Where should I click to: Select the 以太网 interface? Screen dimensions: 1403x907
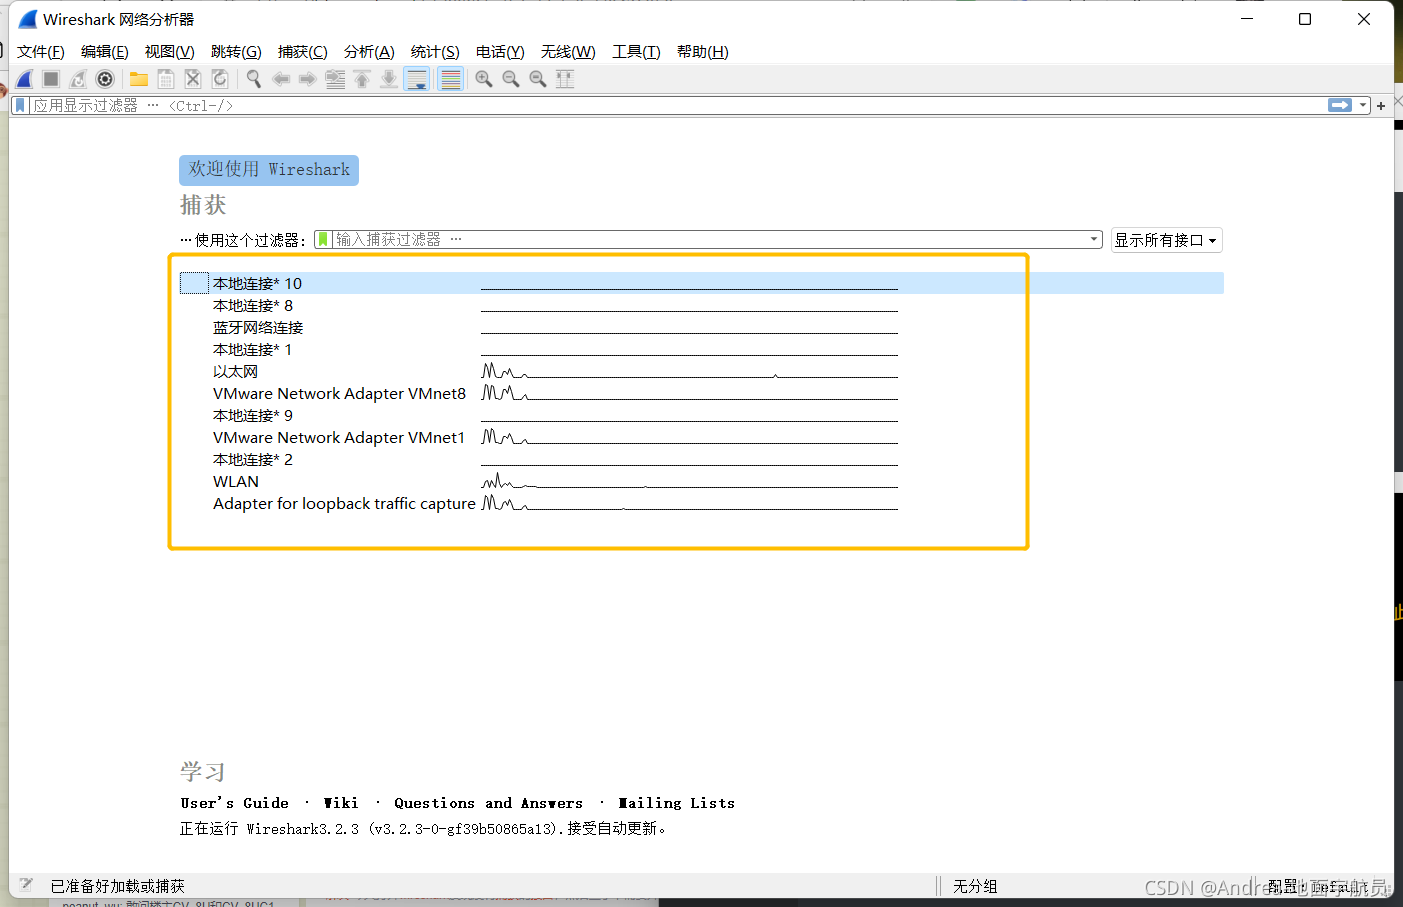701,371
